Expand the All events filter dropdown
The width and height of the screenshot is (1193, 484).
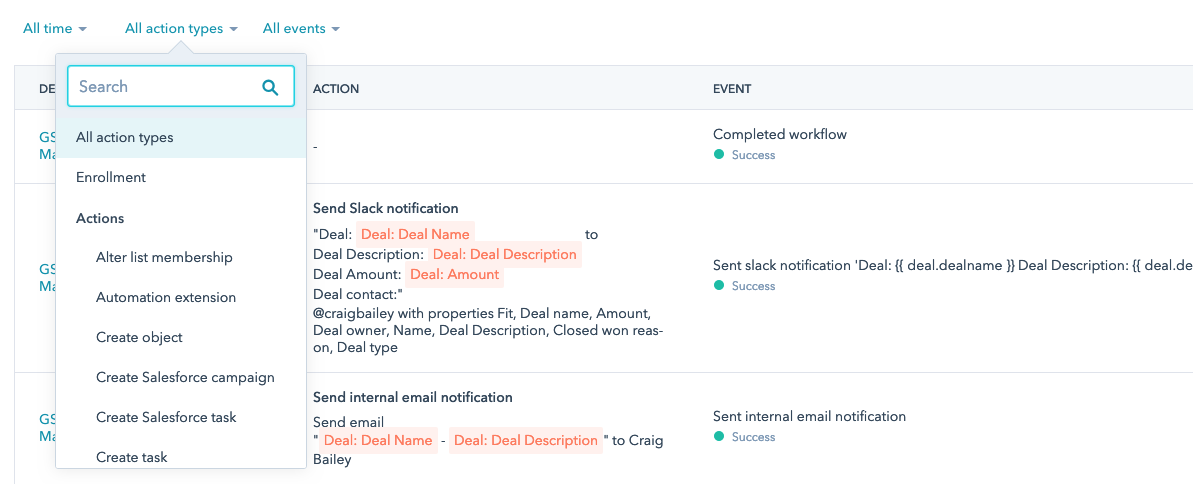[x=301, y=29]
